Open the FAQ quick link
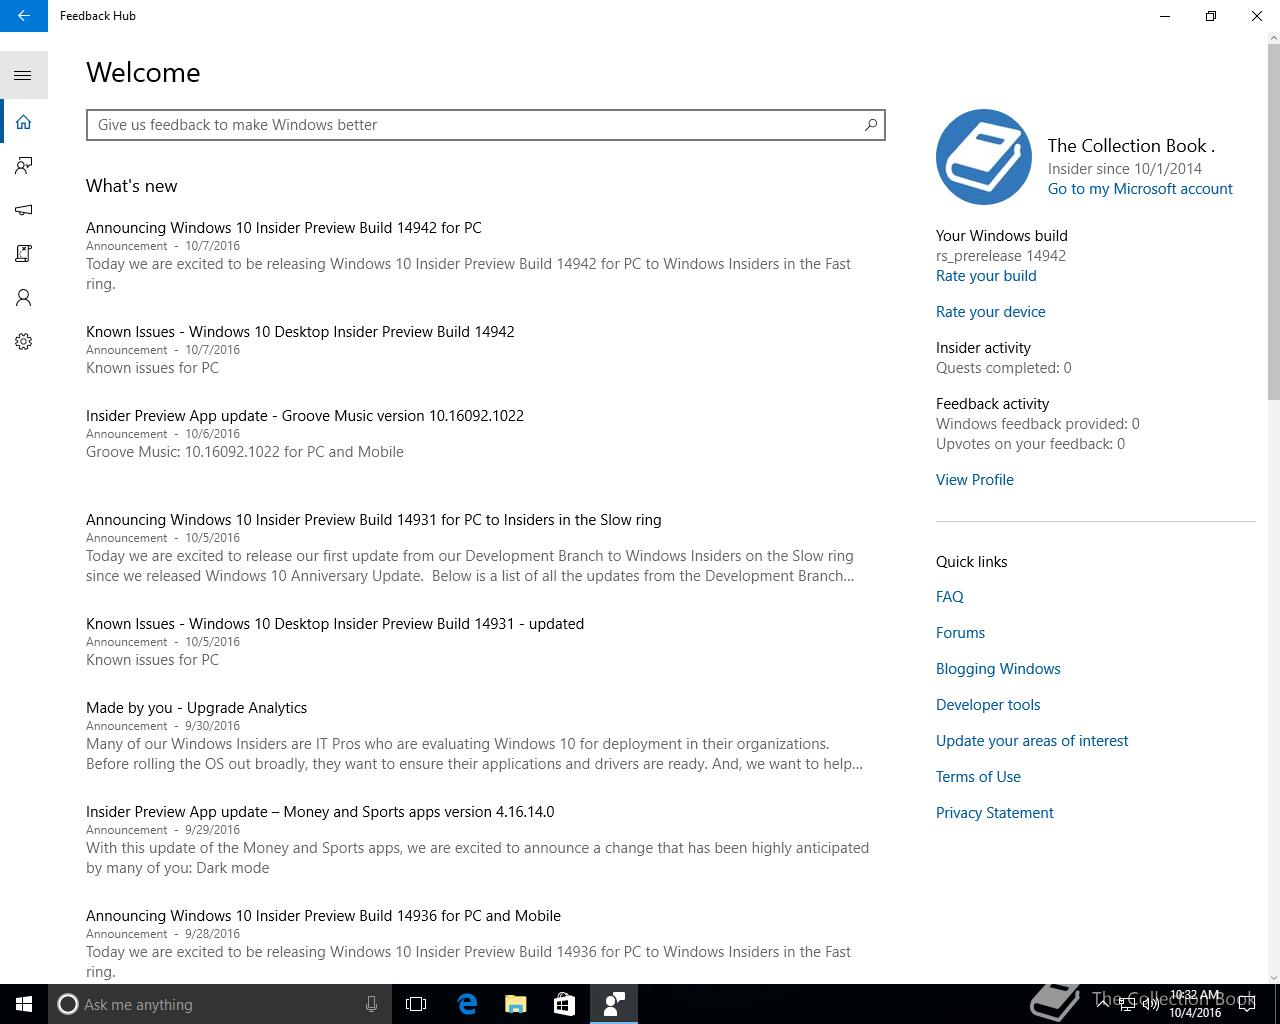Screen dimensions: 1280x1024 click(950, 597)
